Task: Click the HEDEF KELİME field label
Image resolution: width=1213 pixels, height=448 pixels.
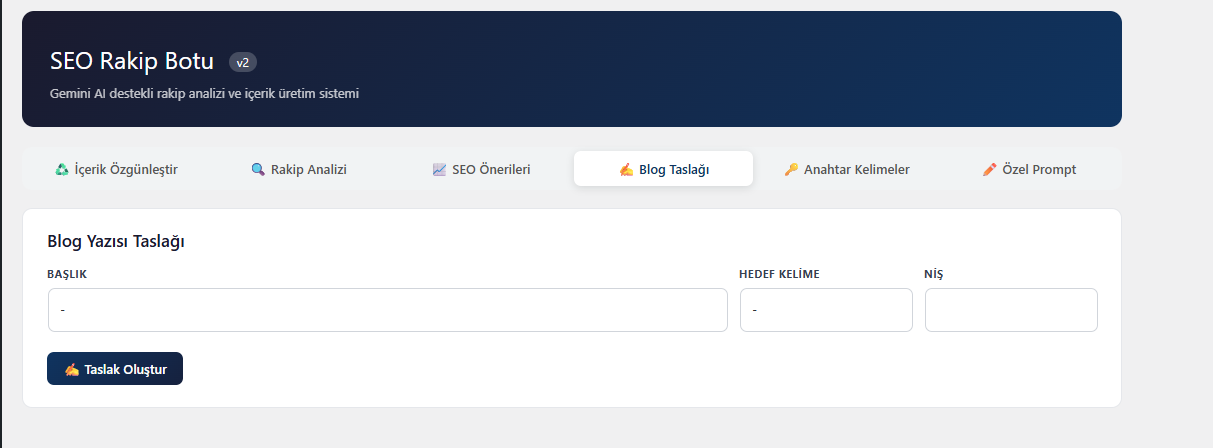Action: 779,273
